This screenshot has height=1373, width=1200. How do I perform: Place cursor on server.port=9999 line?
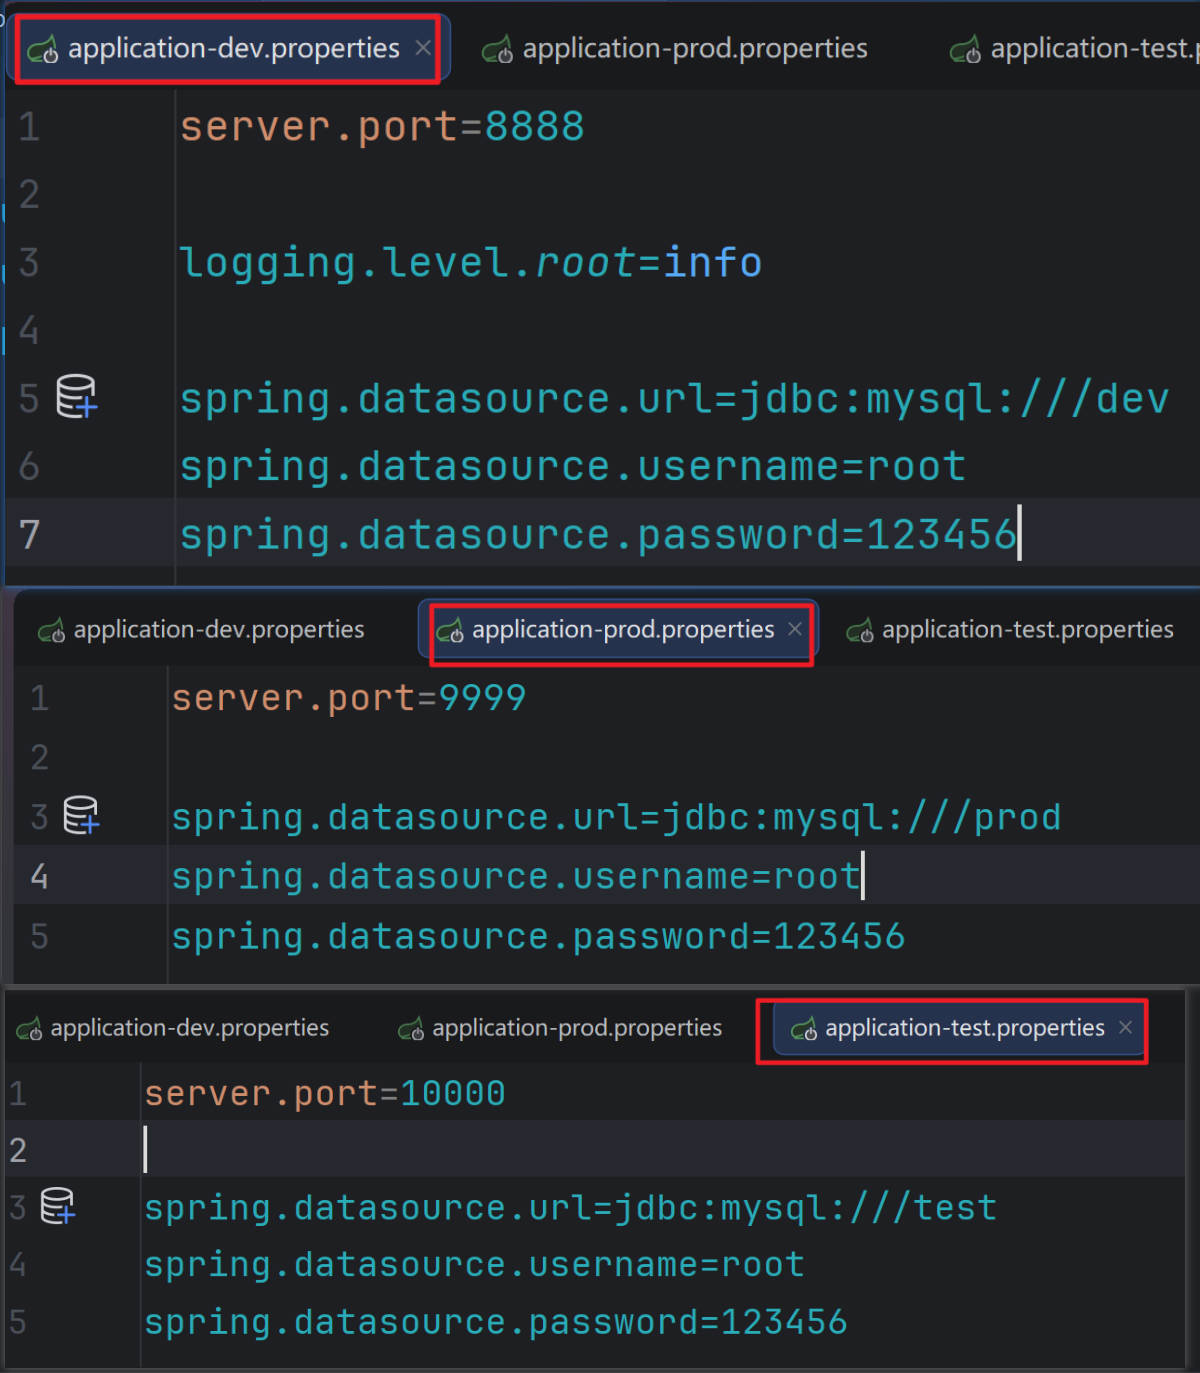click(348, 698)
